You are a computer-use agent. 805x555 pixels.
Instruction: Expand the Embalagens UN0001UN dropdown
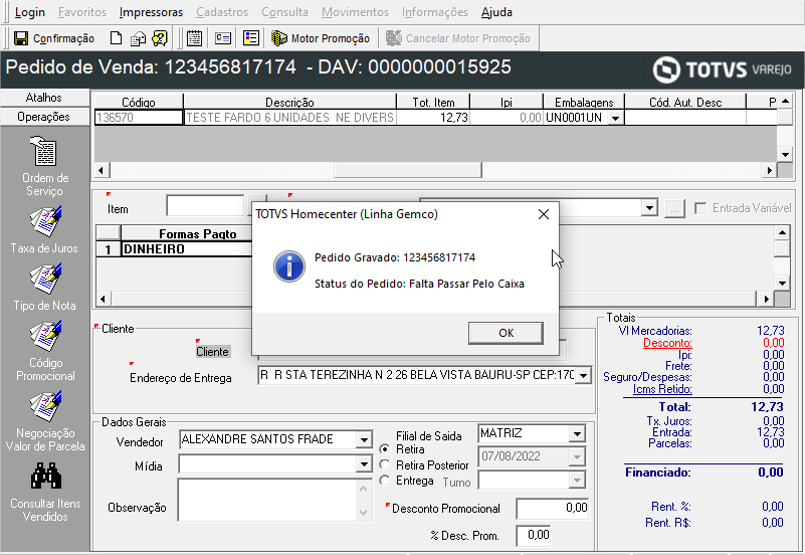pyautogui.click(x=615, y=118)
